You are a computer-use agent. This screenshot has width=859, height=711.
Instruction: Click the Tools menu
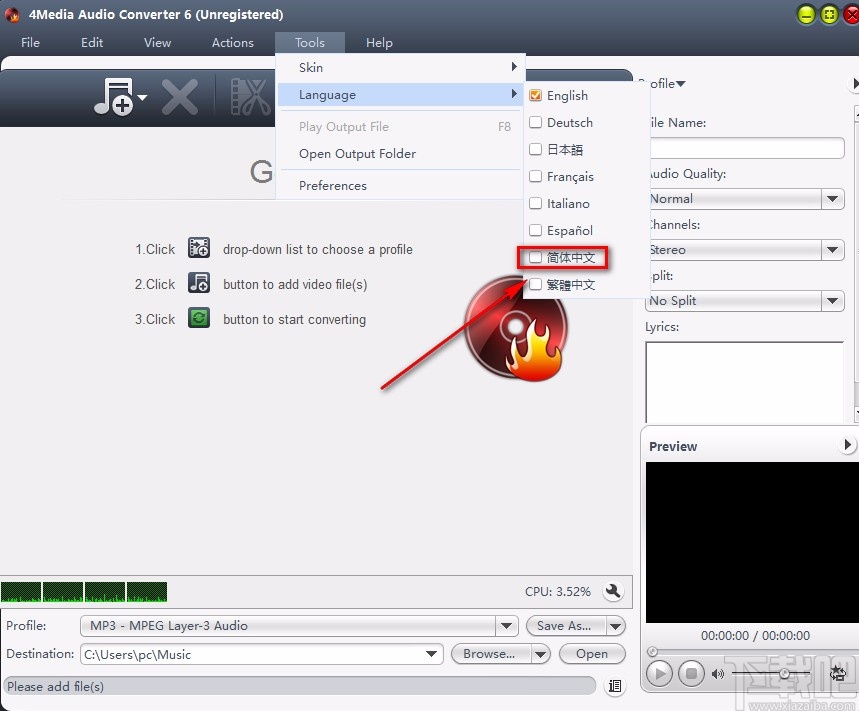[310, 42]
